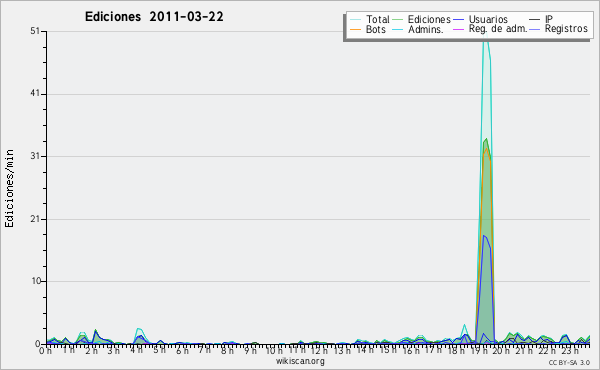Click the y-axis value 21
The height and width of the screenshot is (370, 600).
(x=35, y=219)
